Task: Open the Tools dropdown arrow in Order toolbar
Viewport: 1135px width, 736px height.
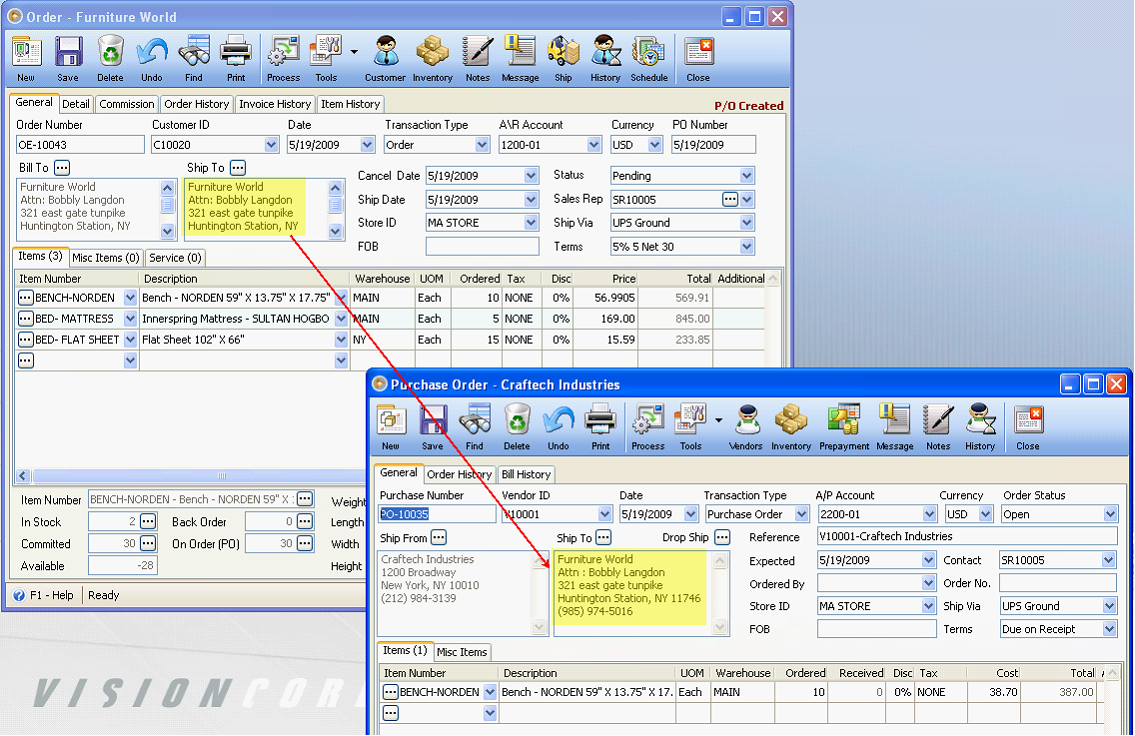Action: (x=354, y=52)
